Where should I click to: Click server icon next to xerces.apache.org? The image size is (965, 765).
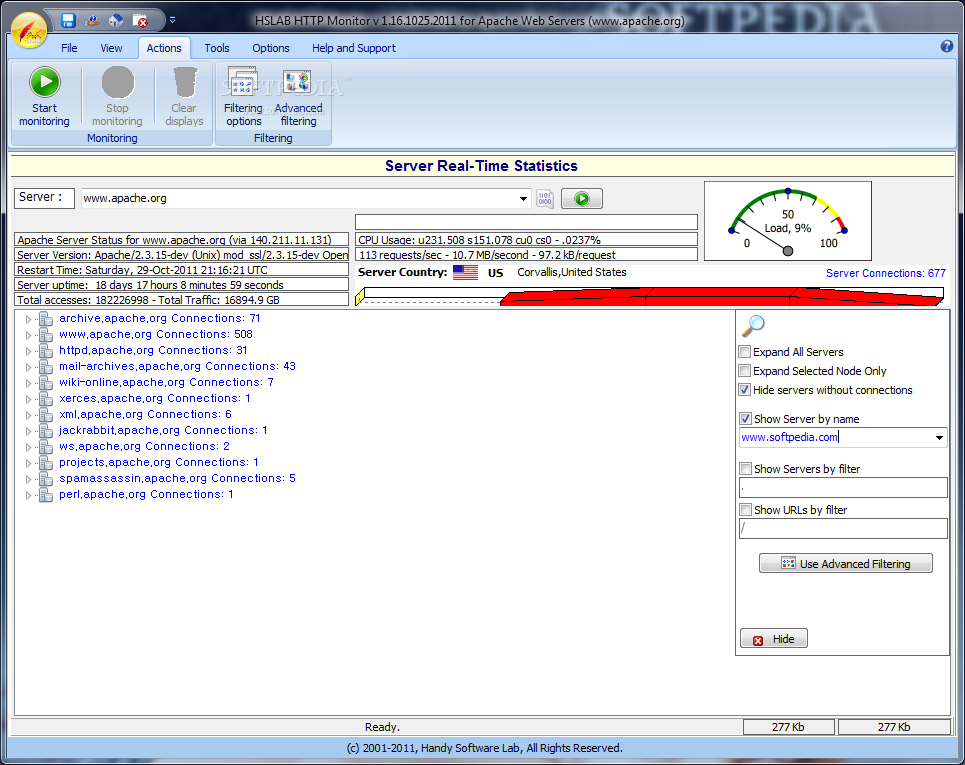(x=46, y=399)
